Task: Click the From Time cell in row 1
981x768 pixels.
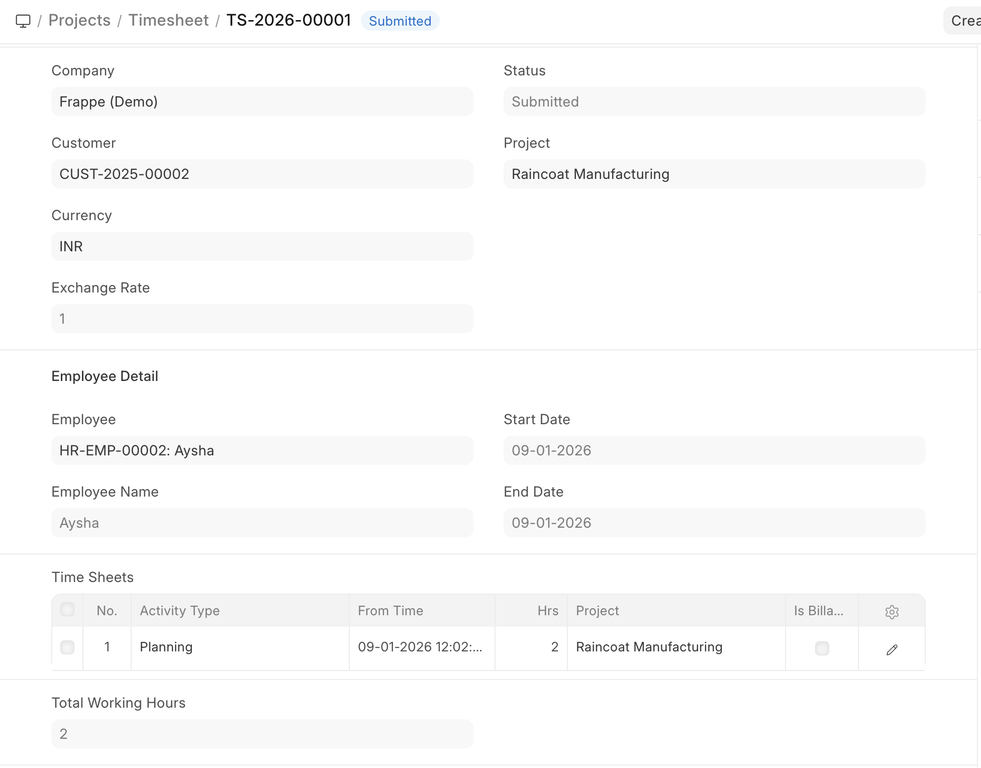Action: point(421,648)
